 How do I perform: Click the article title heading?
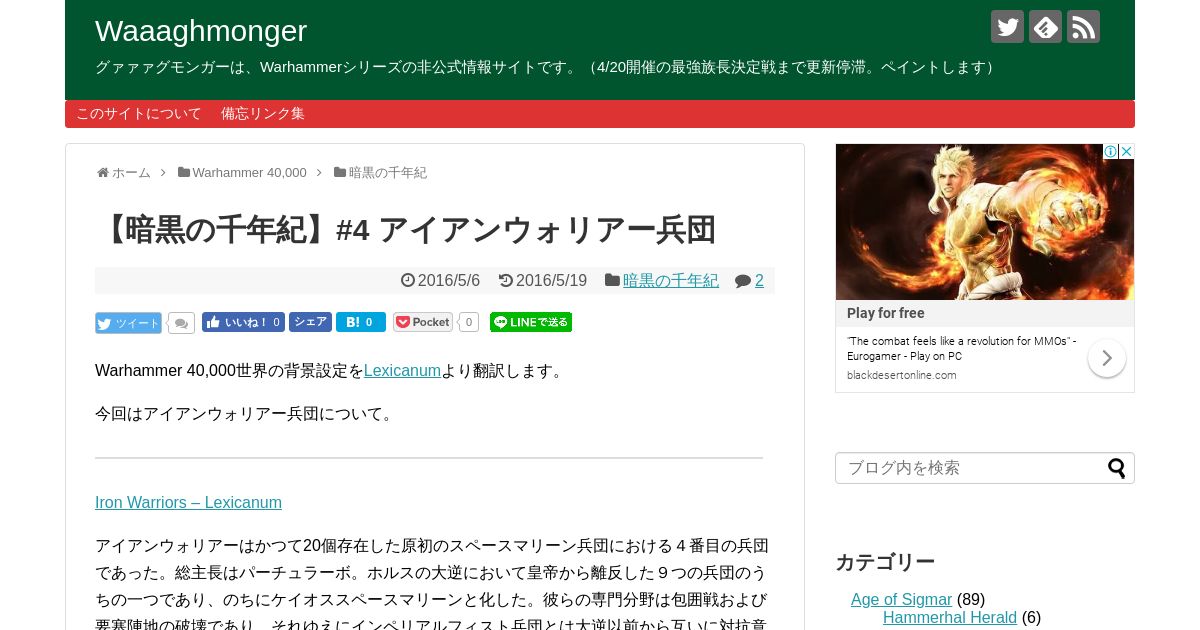tap(406, 230)
